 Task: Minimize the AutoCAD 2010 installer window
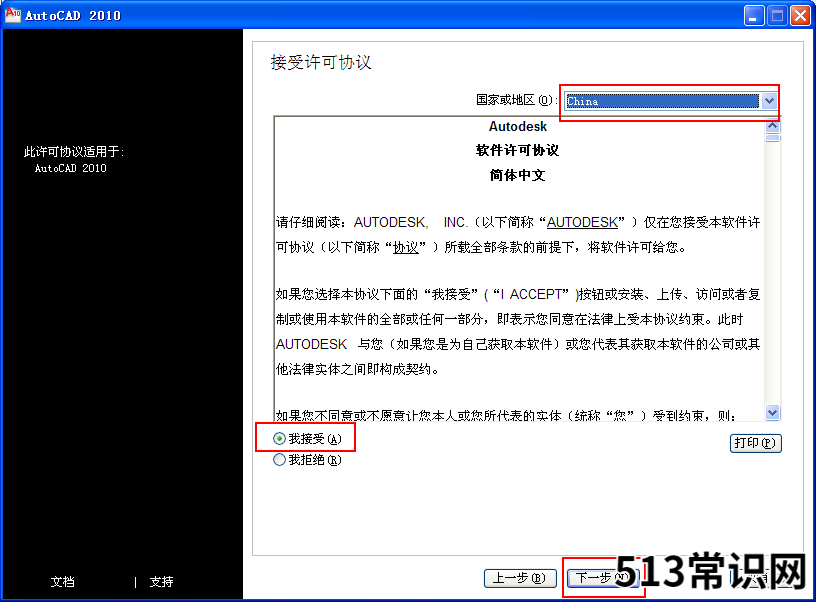click(x=753, y=16)
